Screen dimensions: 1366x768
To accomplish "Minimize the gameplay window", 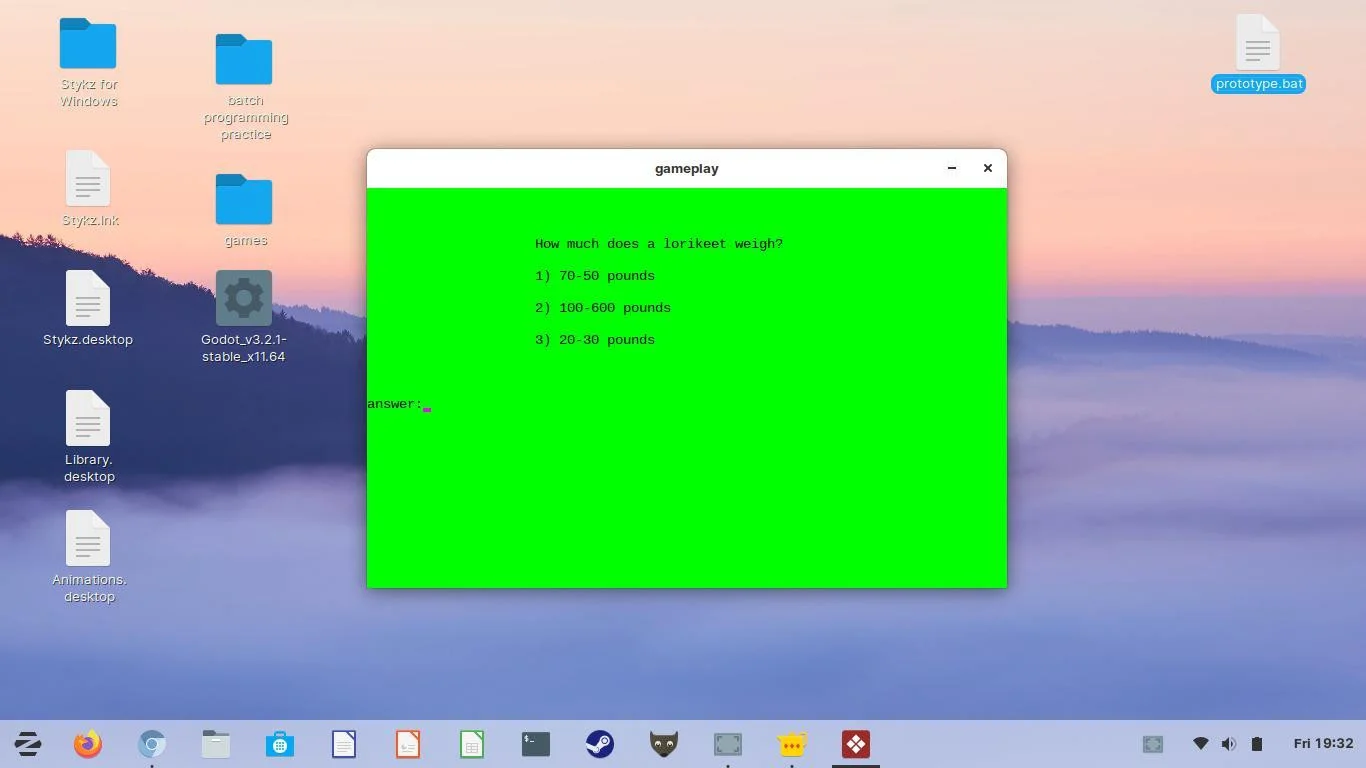I will point(952,168).
